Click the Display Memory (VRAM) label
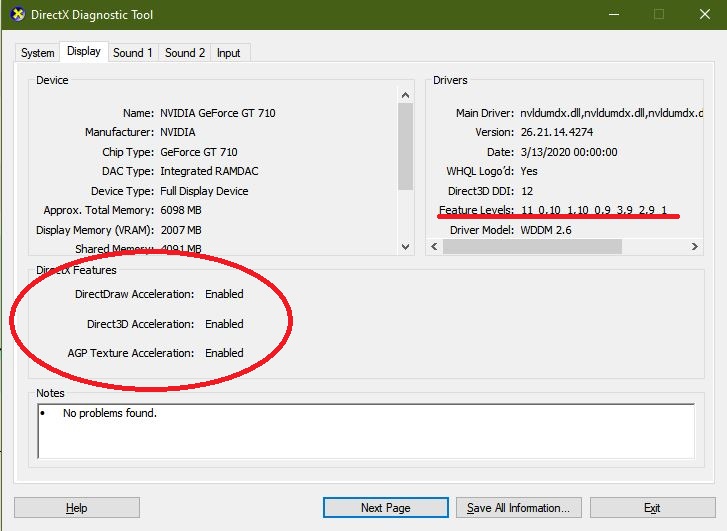The height and width of the screenshot is (531, 727). coord(95,230)
